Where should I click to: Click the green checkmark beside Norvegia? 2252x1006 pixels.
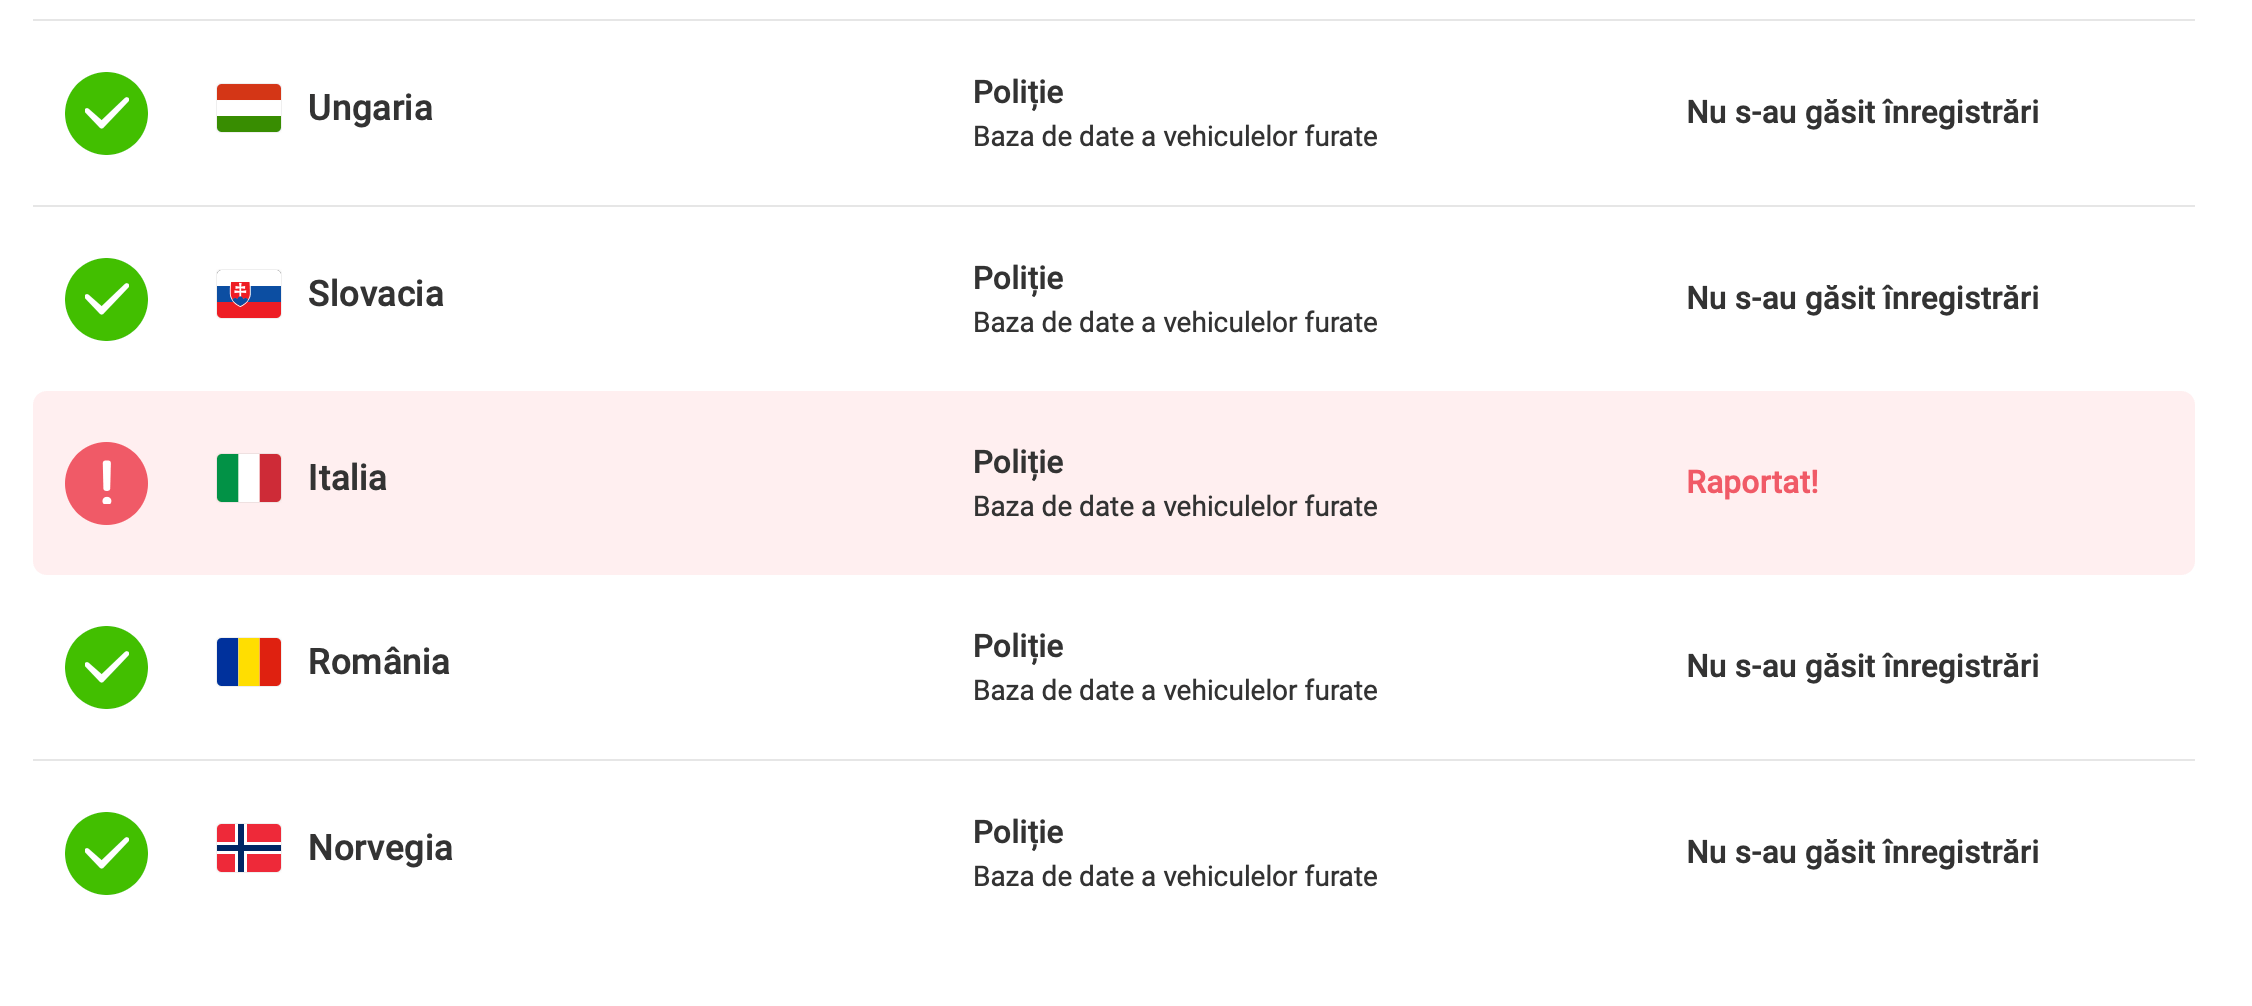tap(106, 853)
